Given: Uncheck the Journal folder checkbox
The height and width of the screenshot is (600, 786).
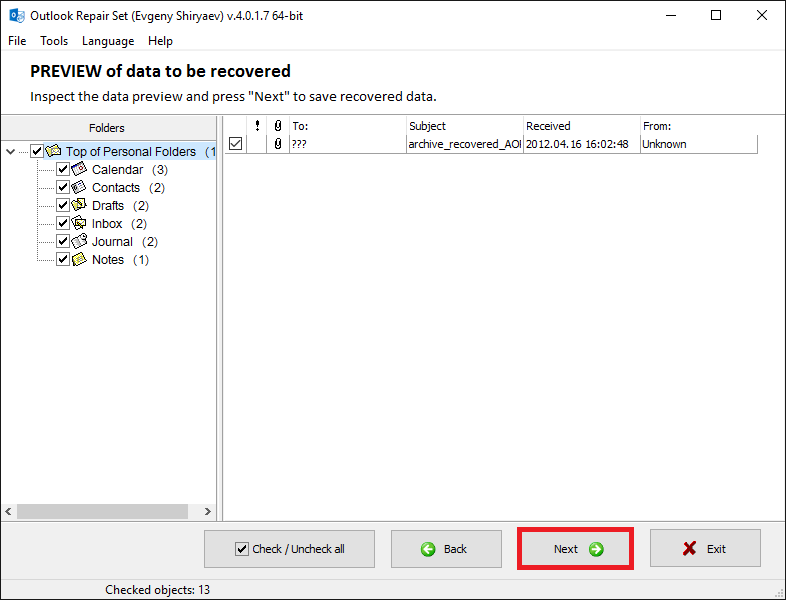Looking at the screenshot, I should pyautogui.click(x=63, y=241).
